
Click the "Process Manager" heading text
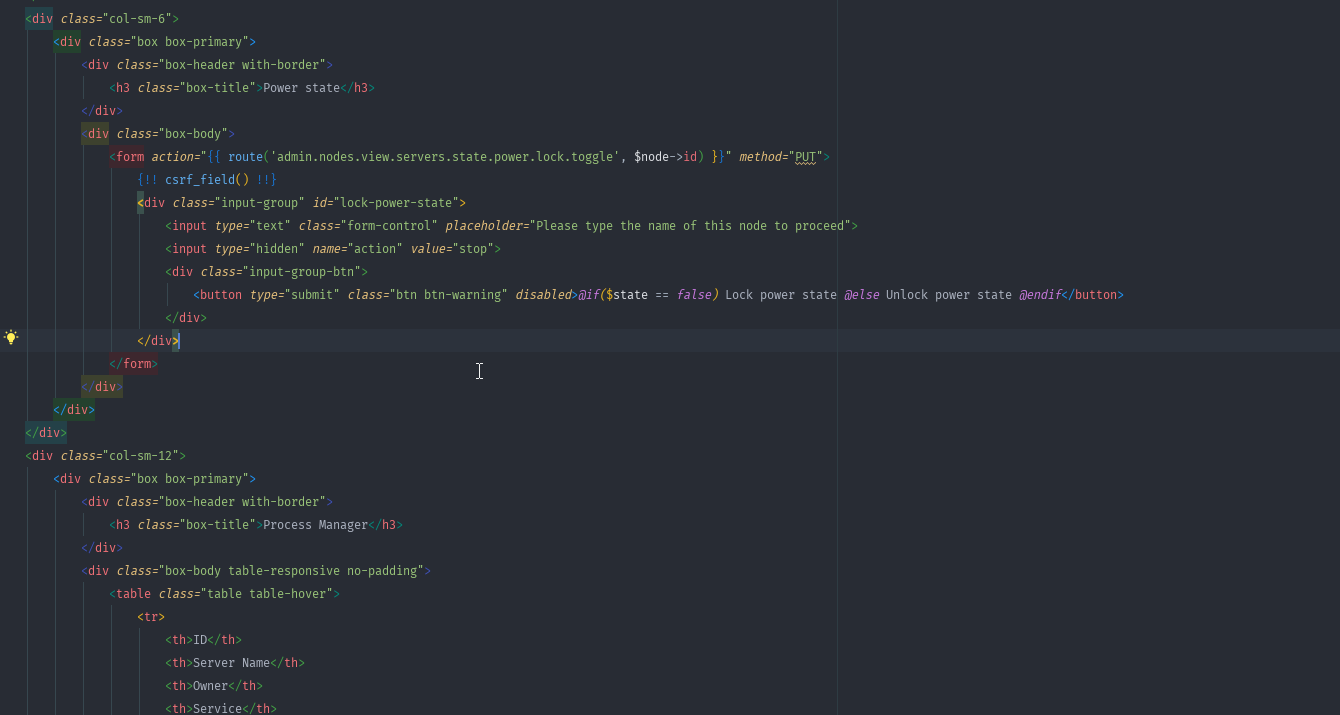pyautogui.click(x=315, y=525)
